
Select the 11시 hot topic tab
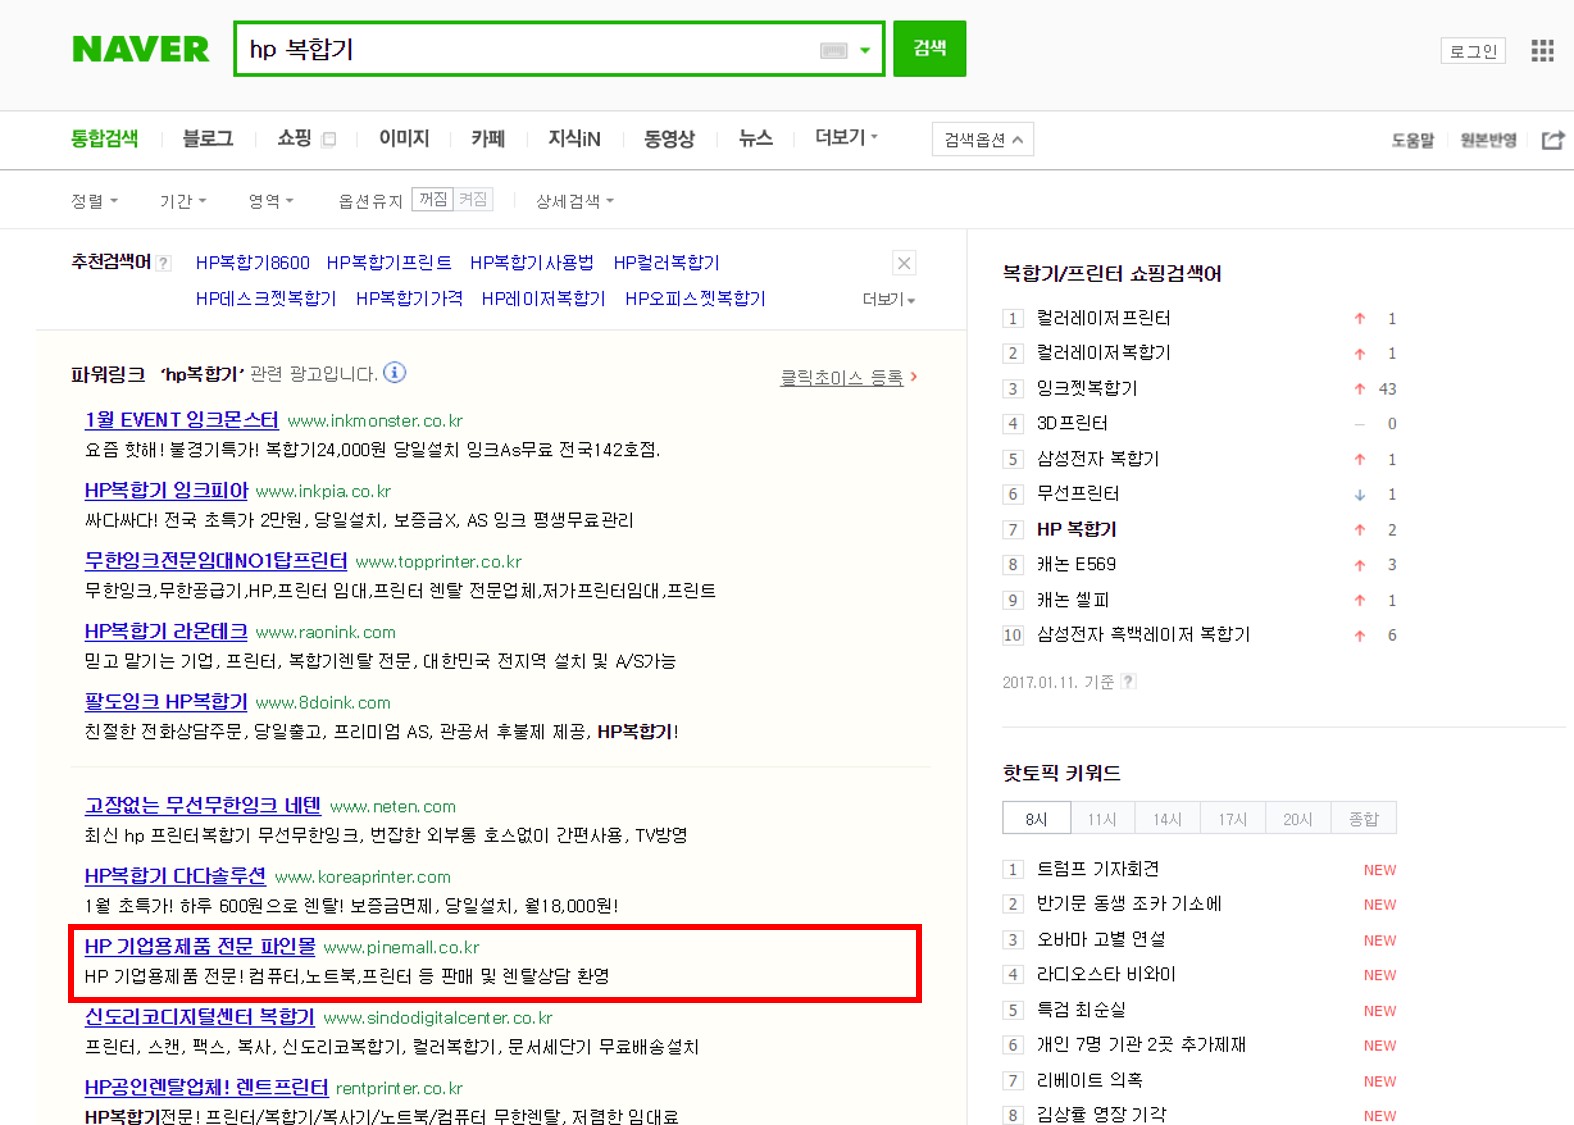pyautogui.click(x=1102, y=818)
